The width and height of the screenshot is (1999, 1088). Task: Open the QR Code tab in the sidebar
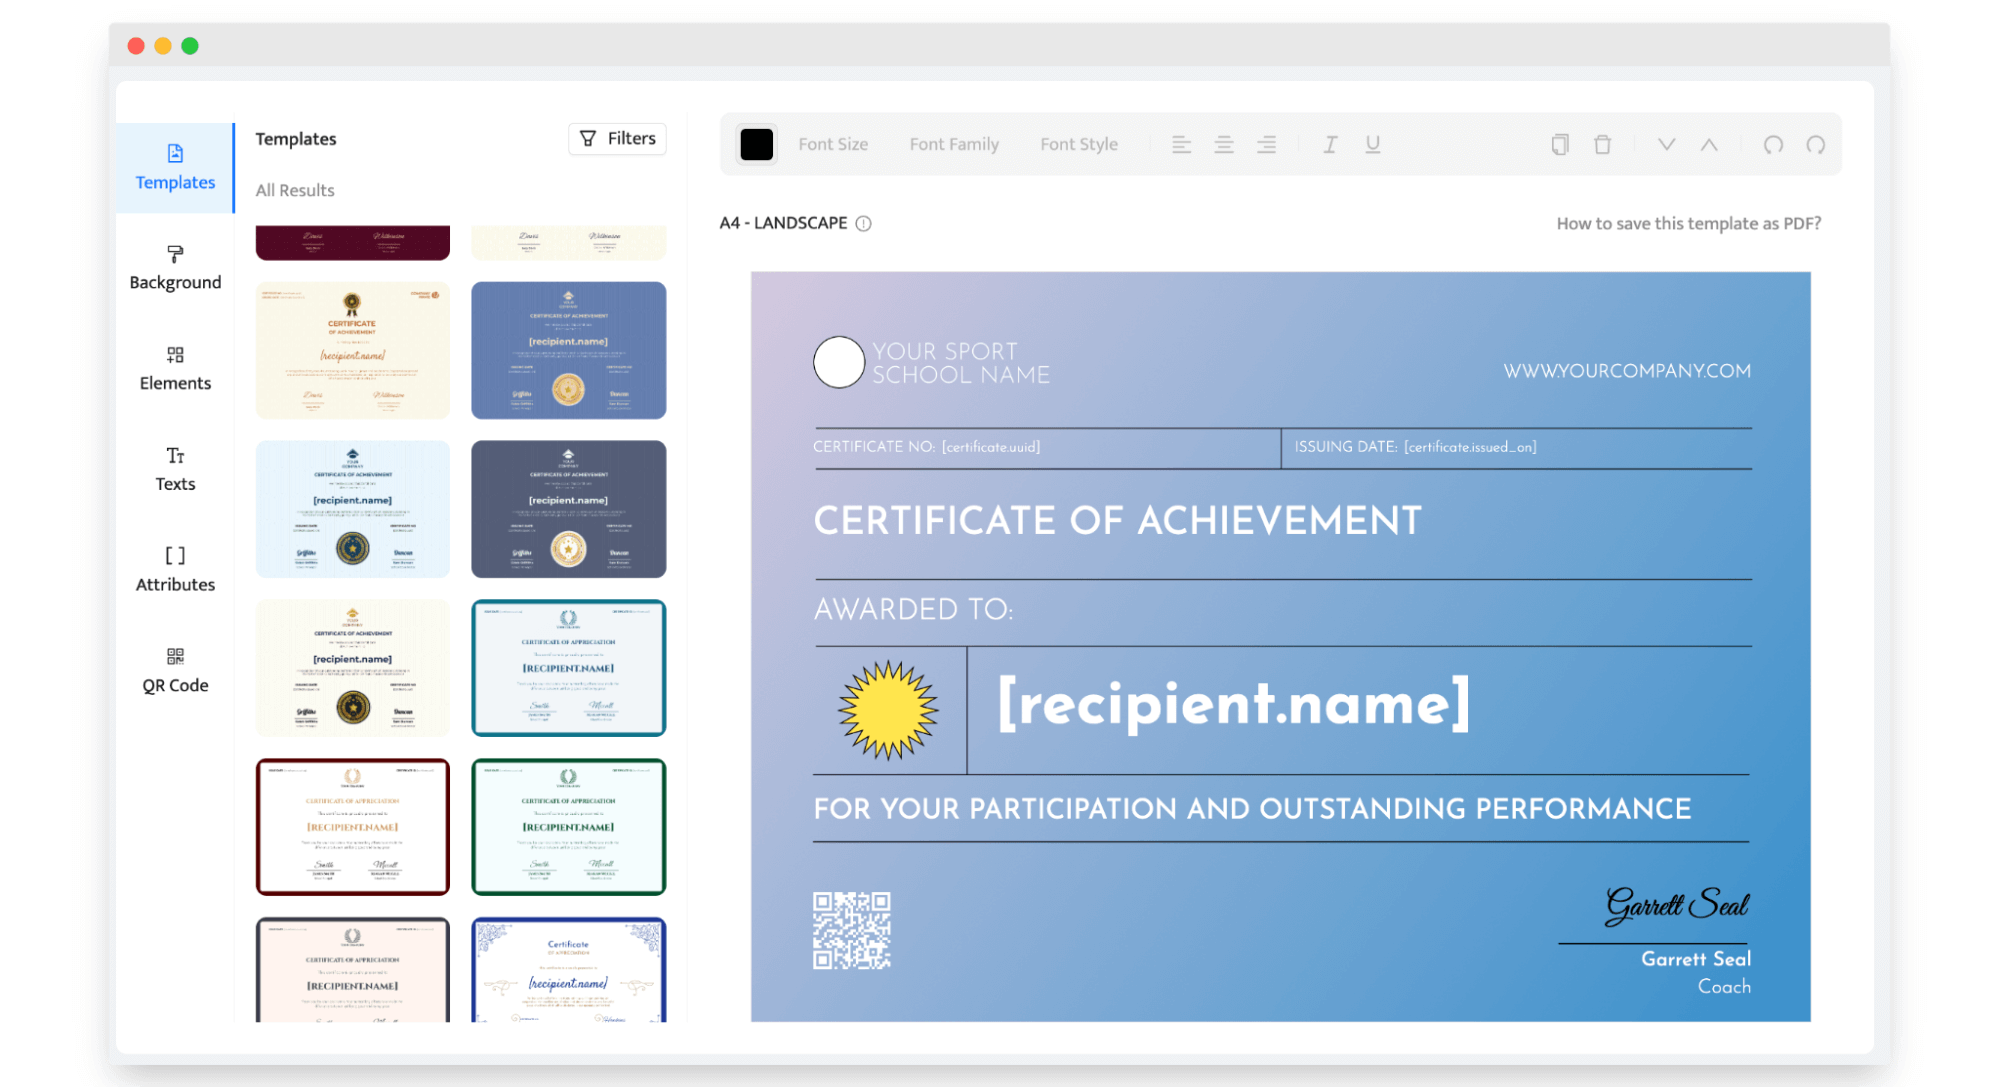[x=175, y=670]
